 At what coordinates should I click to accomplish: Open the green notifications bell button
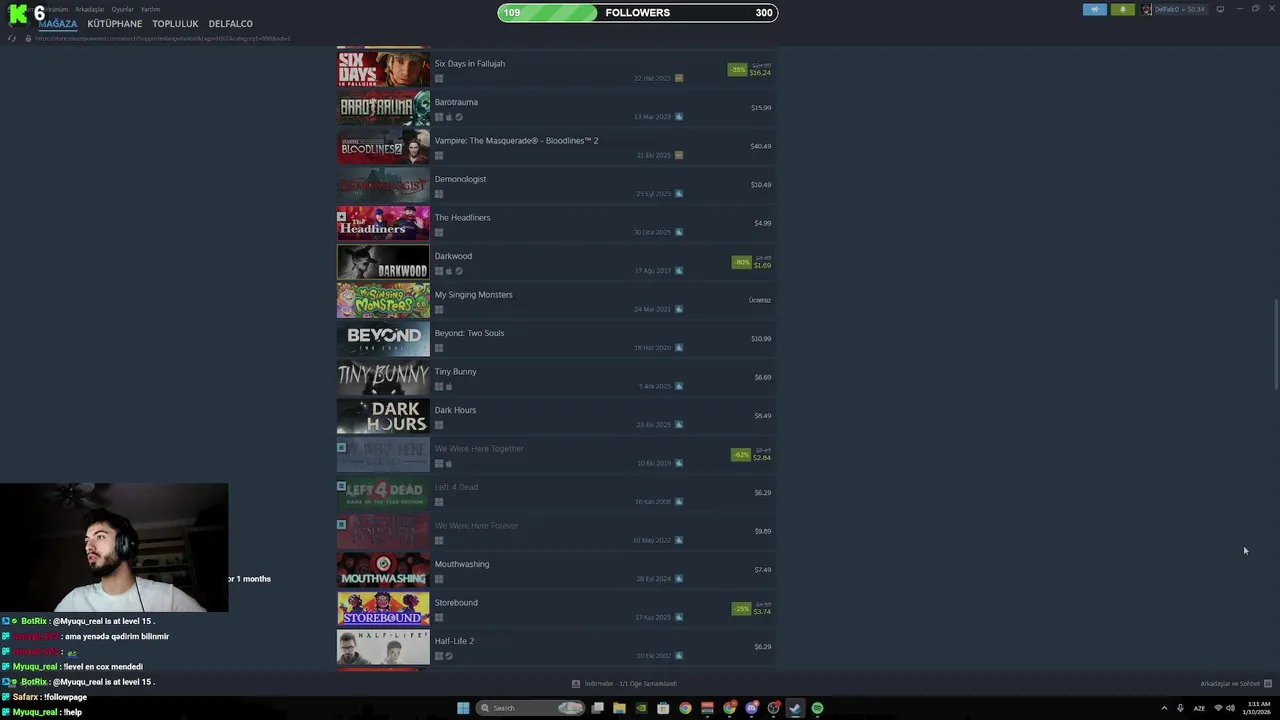pyautogui.click(x=1122, y=9)
